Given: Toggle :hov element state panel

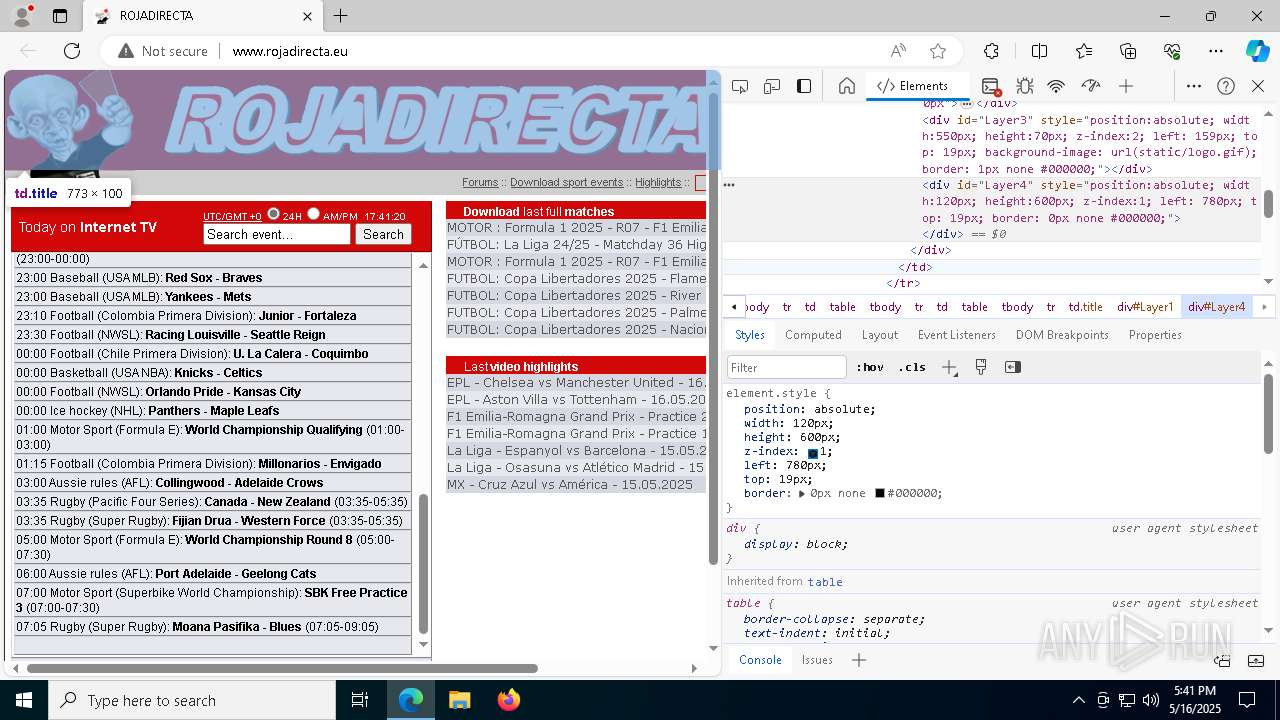Looking at the screenshot, I should coord(870,367).
